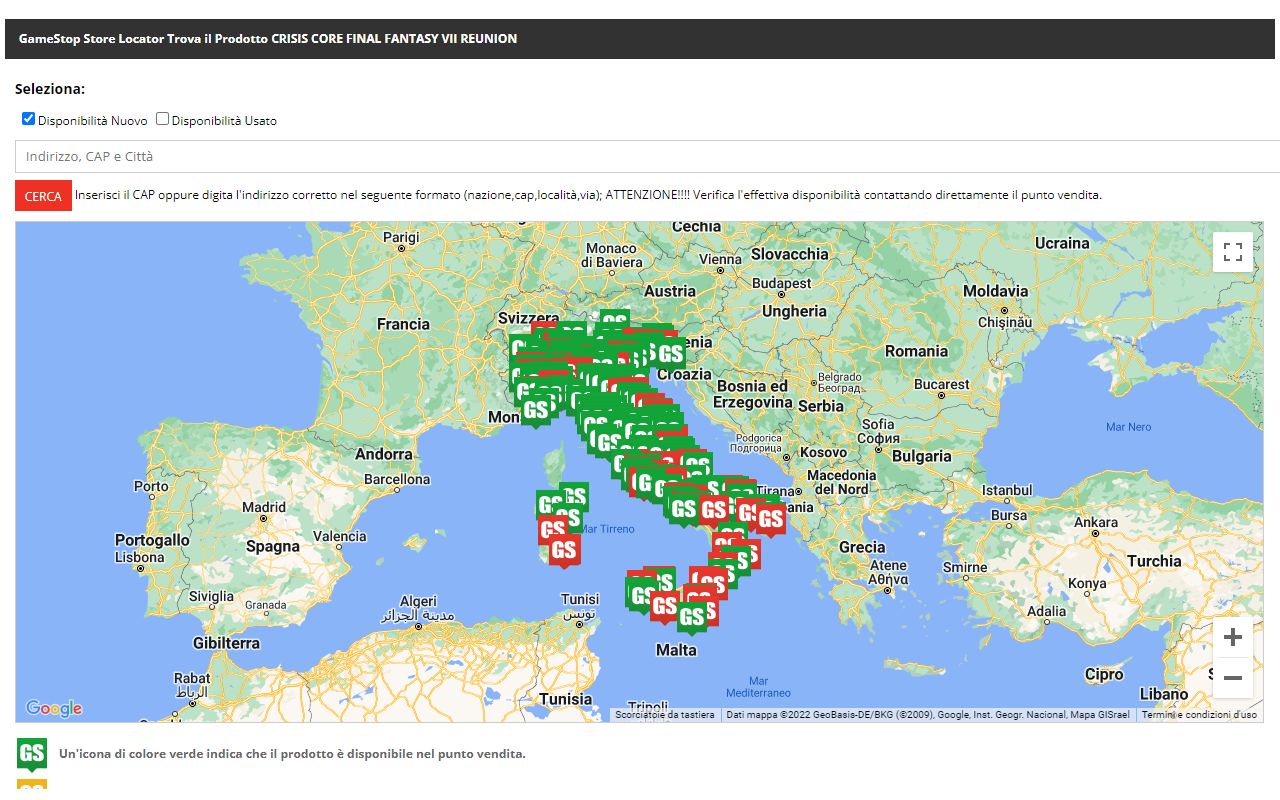
Task: Select green GS marker in southern Sicily
Action: coord(691,617)
